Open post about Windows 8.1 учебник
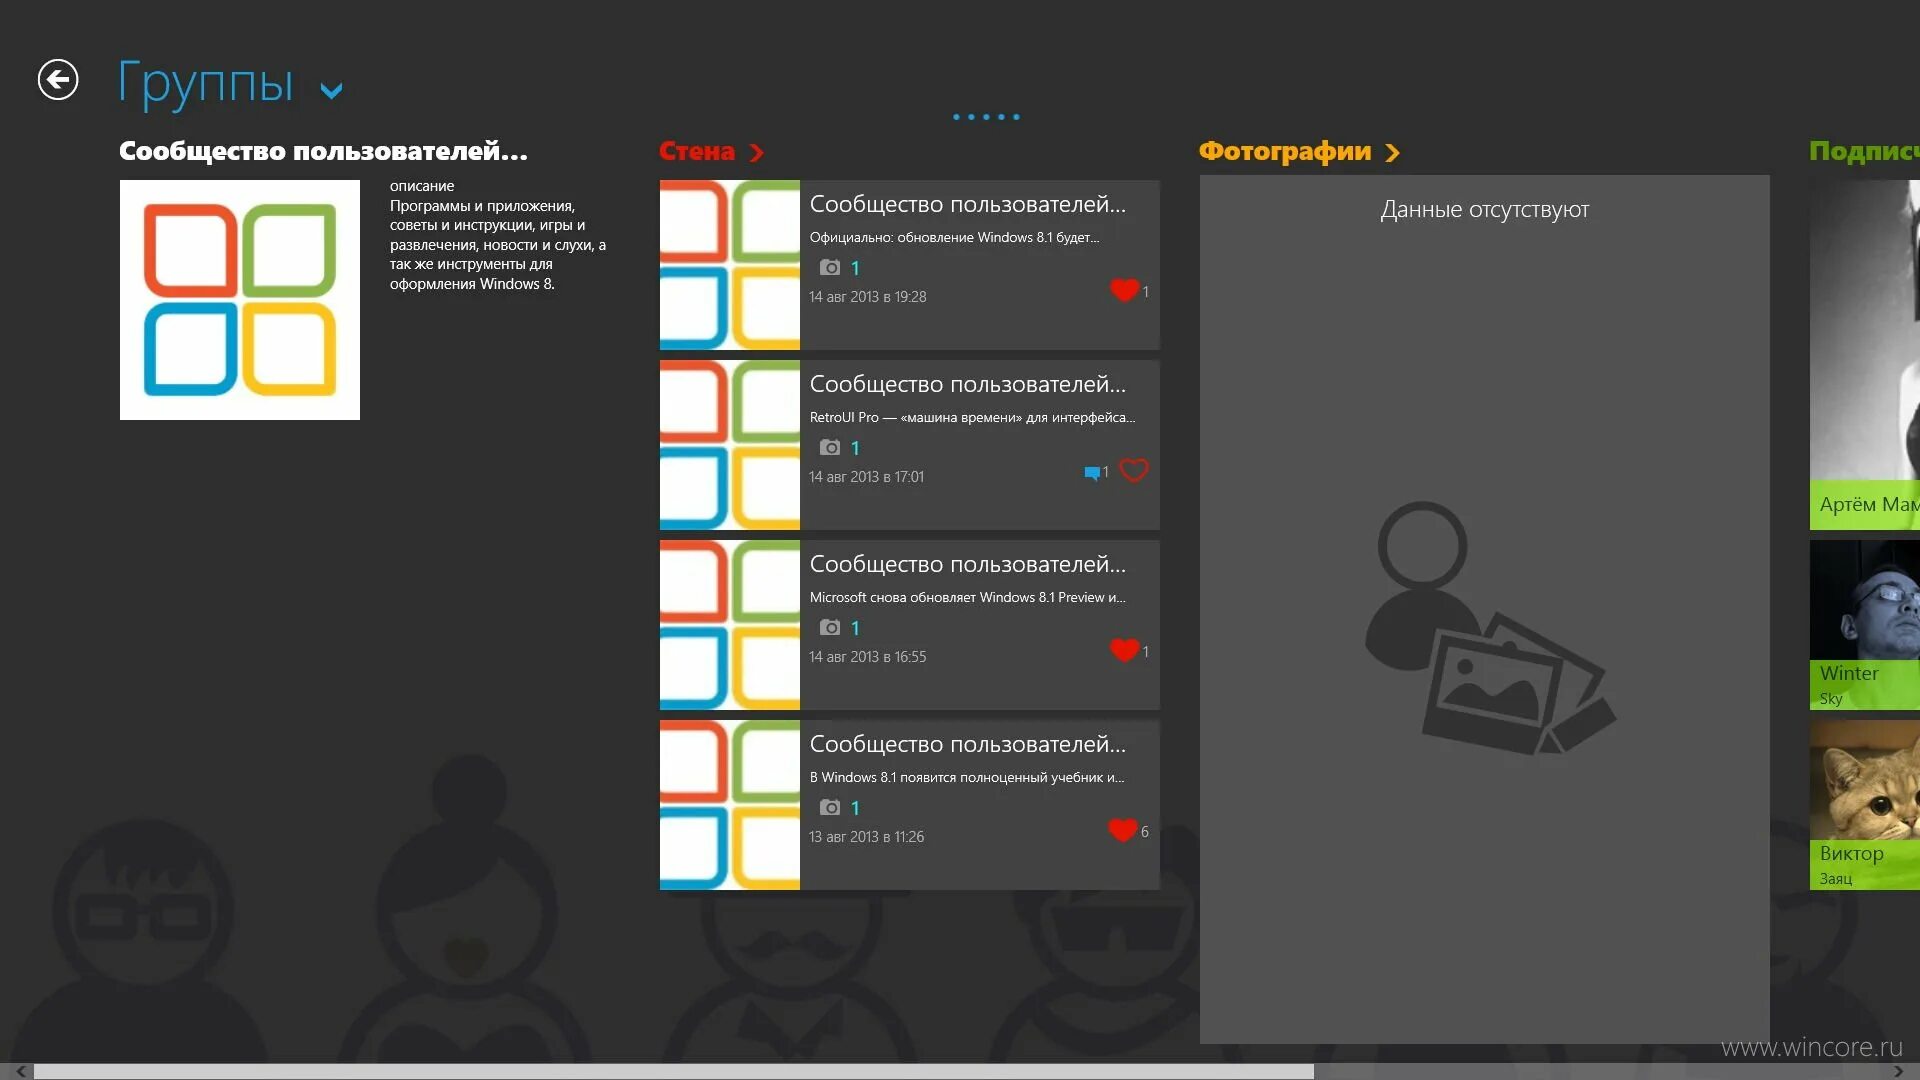 pyautogui.click(x=966, y=777)
